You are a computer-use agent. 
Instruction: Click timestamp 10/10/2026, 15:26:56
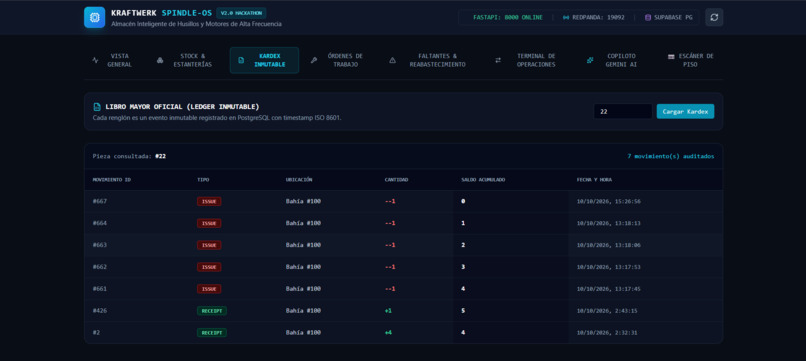(609, 202)
